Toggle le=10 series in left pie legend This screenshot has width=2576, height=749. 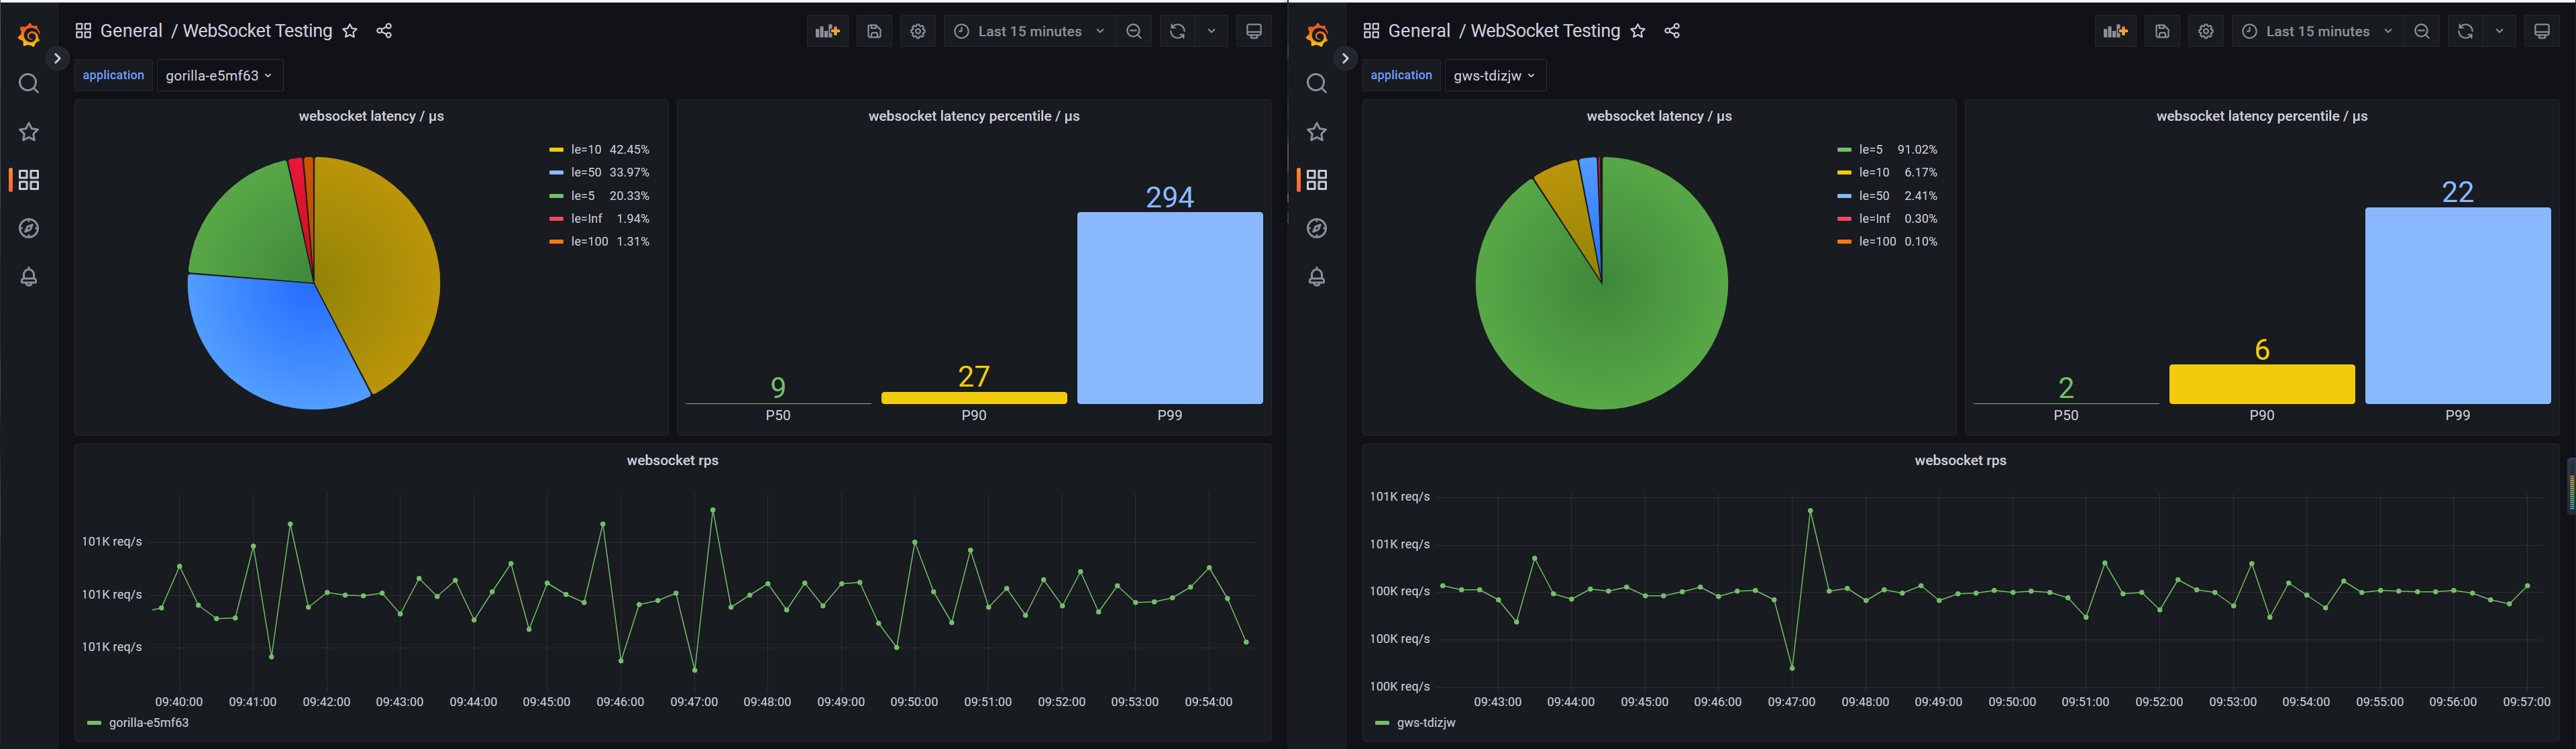pyautogui.click(x=586, y=149)
